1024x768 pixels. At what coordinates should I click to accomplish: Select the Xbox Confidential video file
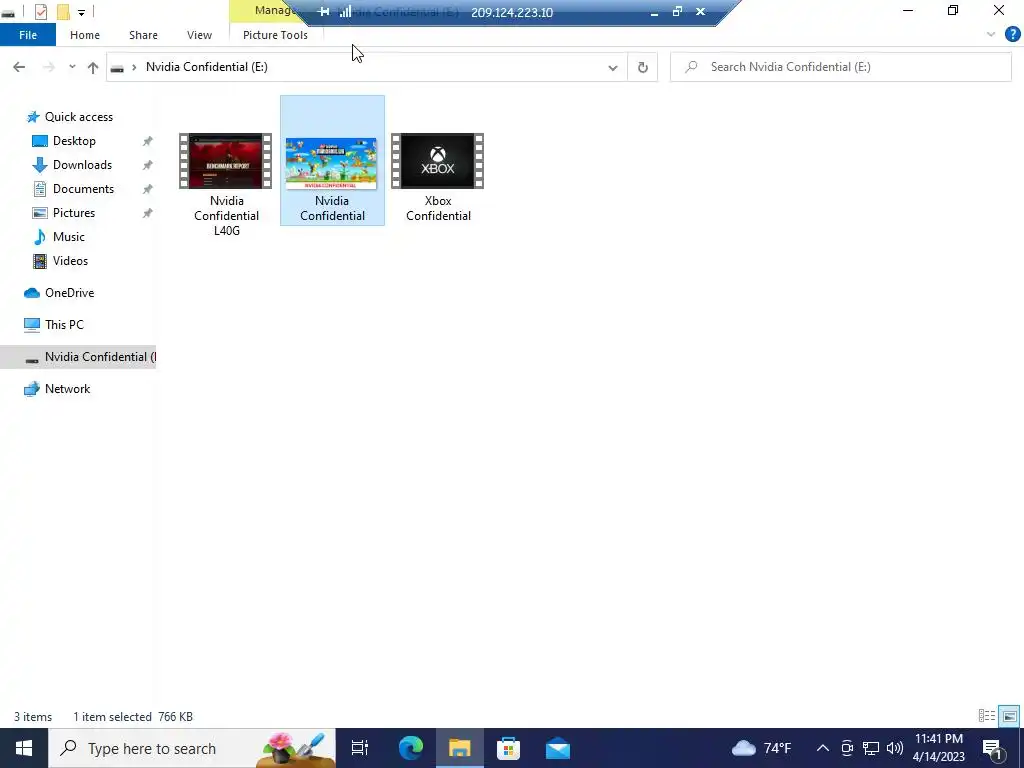(x=438, y=176)
